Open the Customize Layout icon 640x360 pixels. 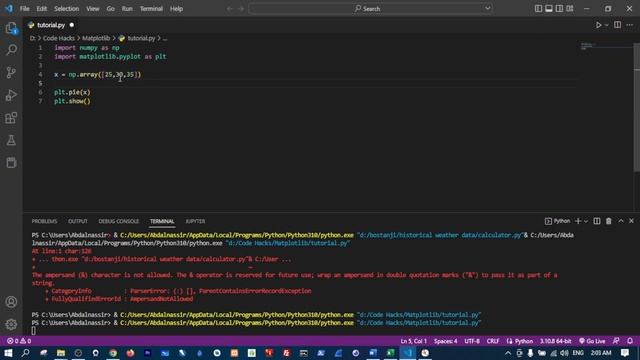pyautogui.click(x=570, y=9)
